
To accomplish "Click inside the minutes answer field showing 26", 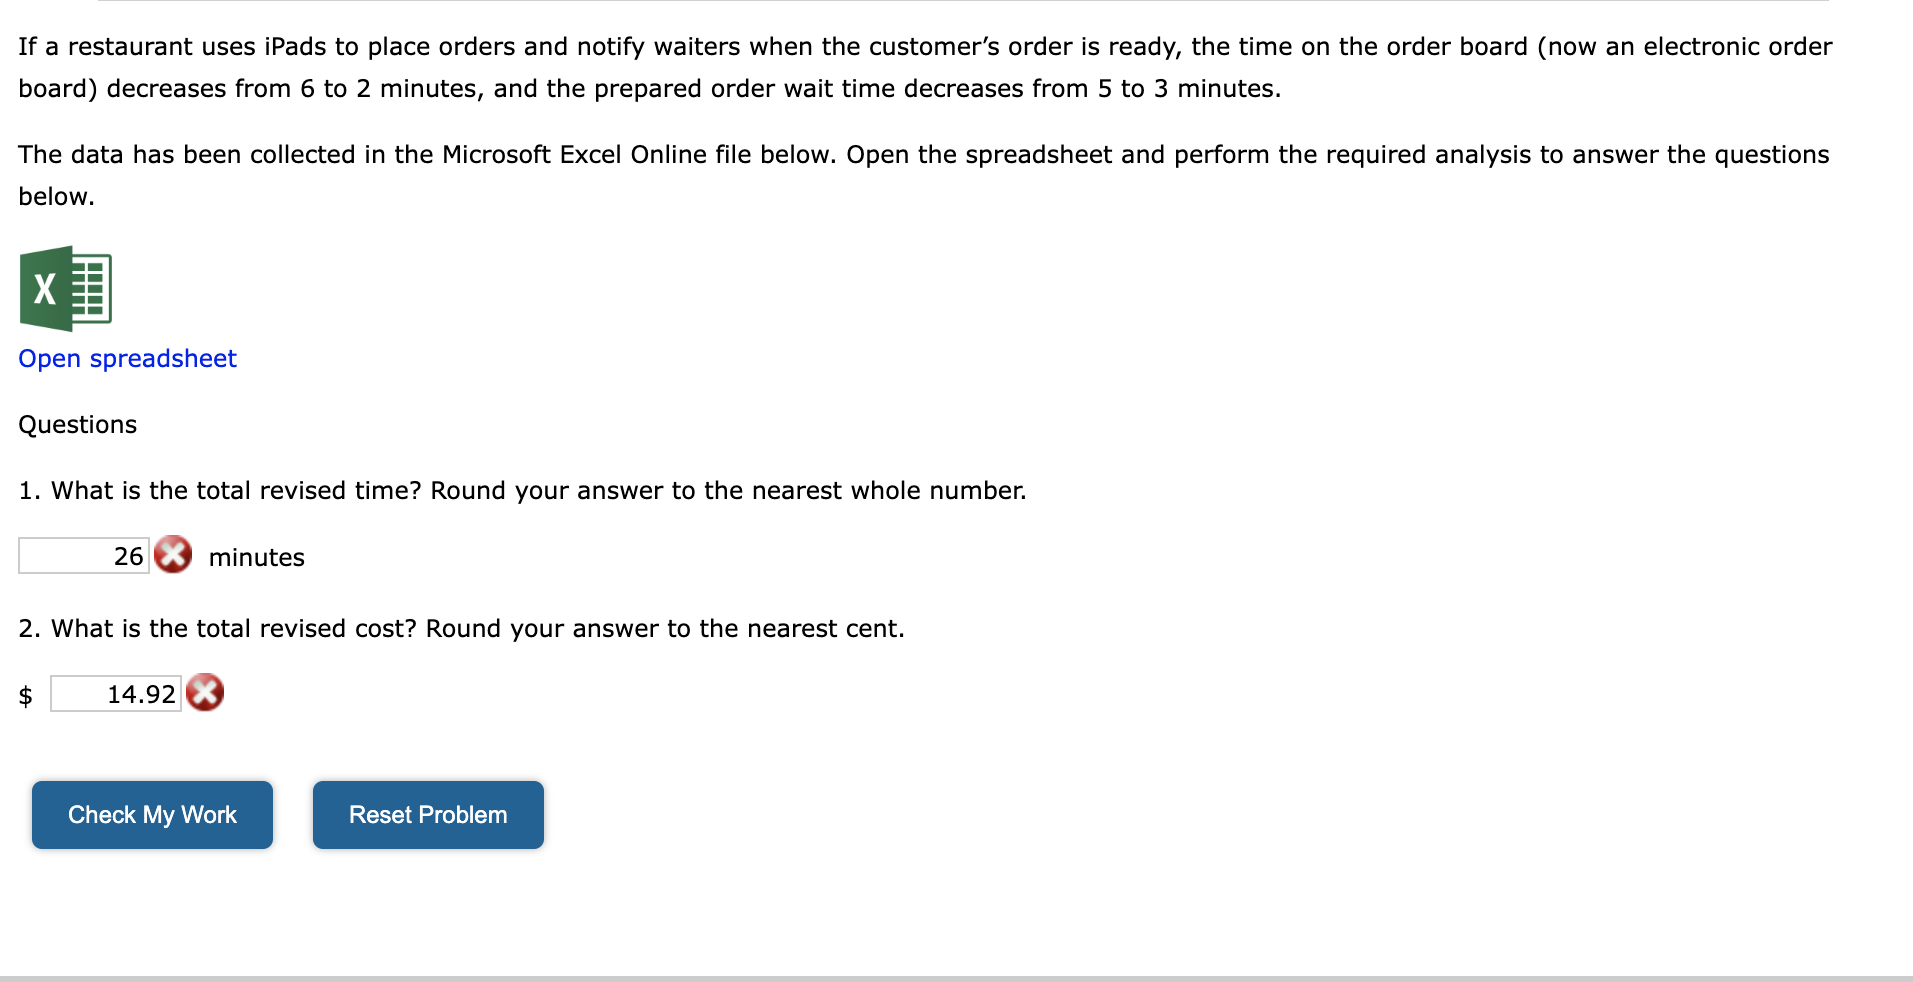I will (x=83, y=555).
